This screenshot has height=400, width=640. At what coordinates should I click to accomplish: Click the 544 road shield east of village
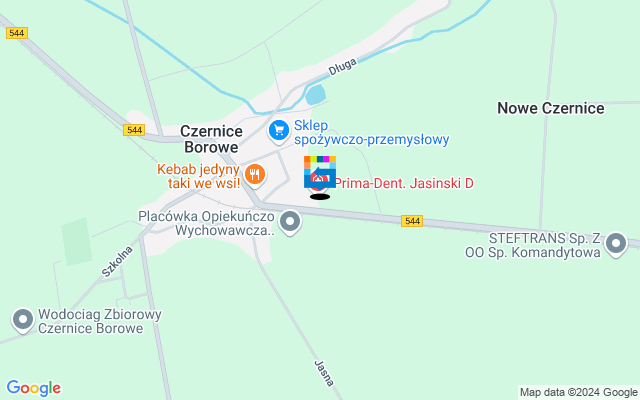pyautogui.click(x=412, y=221)
